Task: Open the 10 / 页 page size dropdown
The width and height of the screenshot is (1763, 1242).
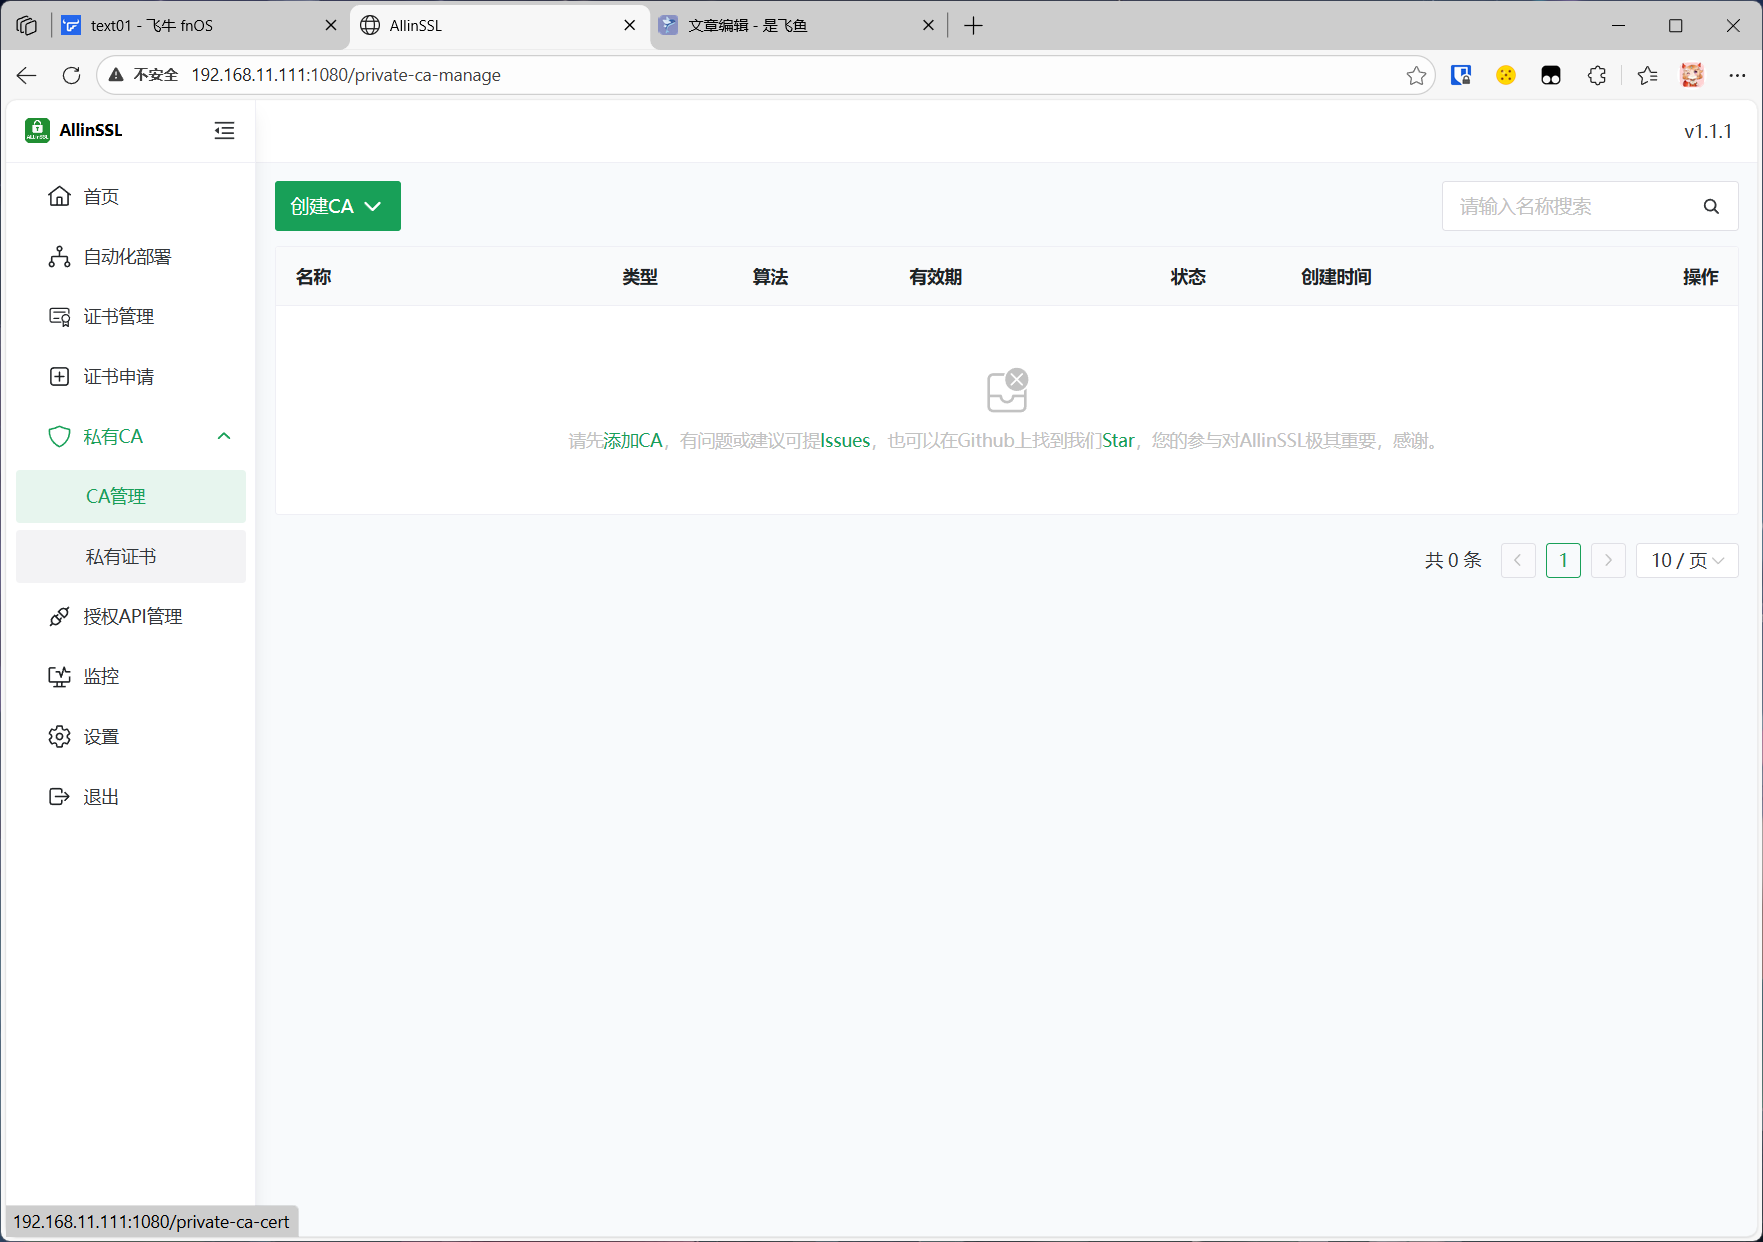Action: [1687, 561]
